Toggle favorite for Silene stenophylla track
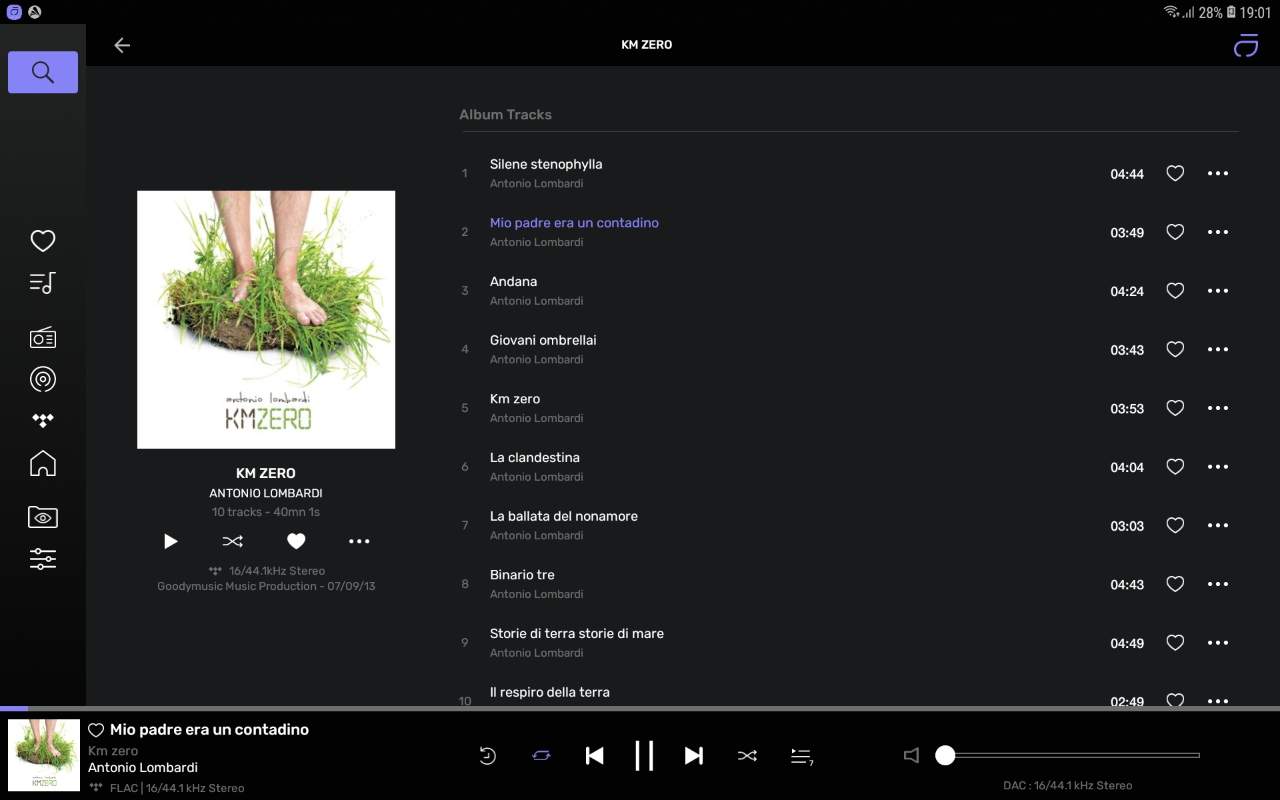Viewport: 1280px width, 800px height. coord(1175,174)
